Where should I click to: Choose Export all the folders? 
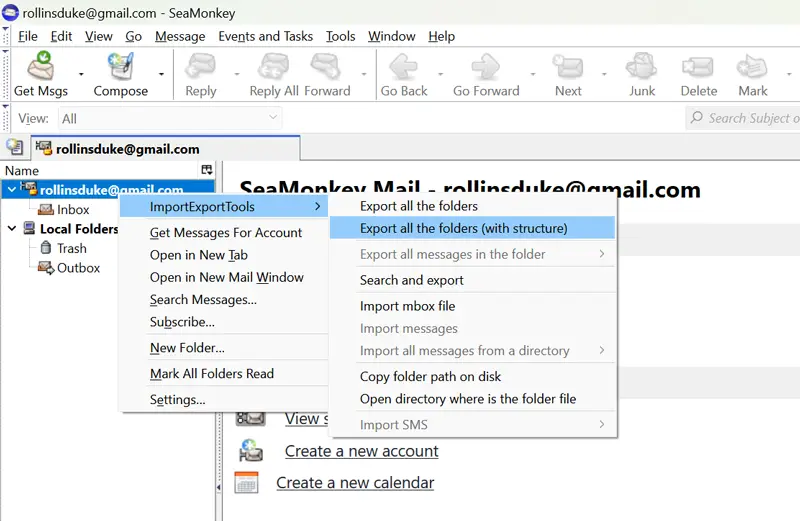coord(472,206)
